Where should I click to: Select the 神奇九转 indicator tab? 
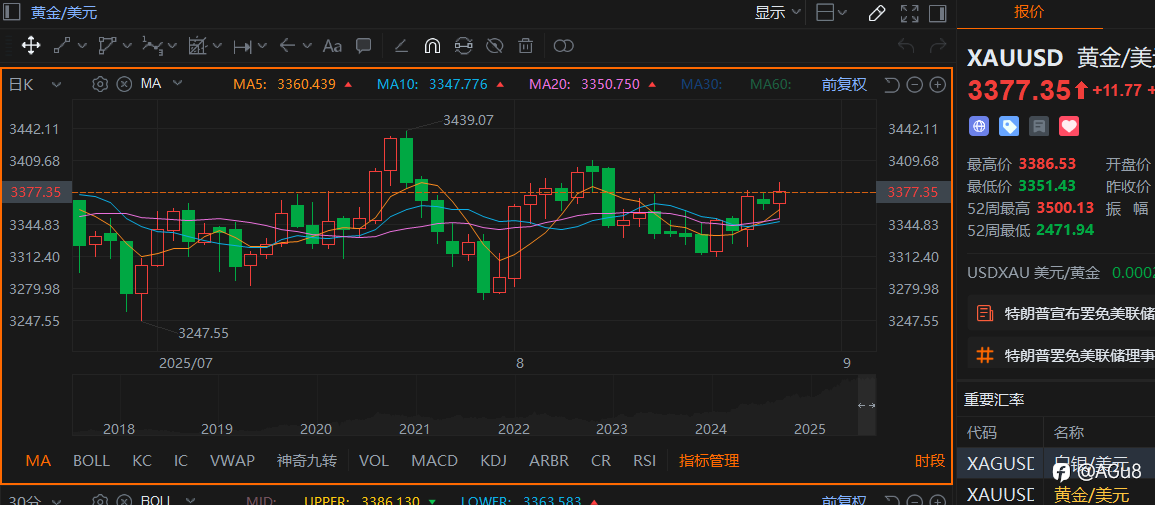pyautogui.click(x=306, y=461)
